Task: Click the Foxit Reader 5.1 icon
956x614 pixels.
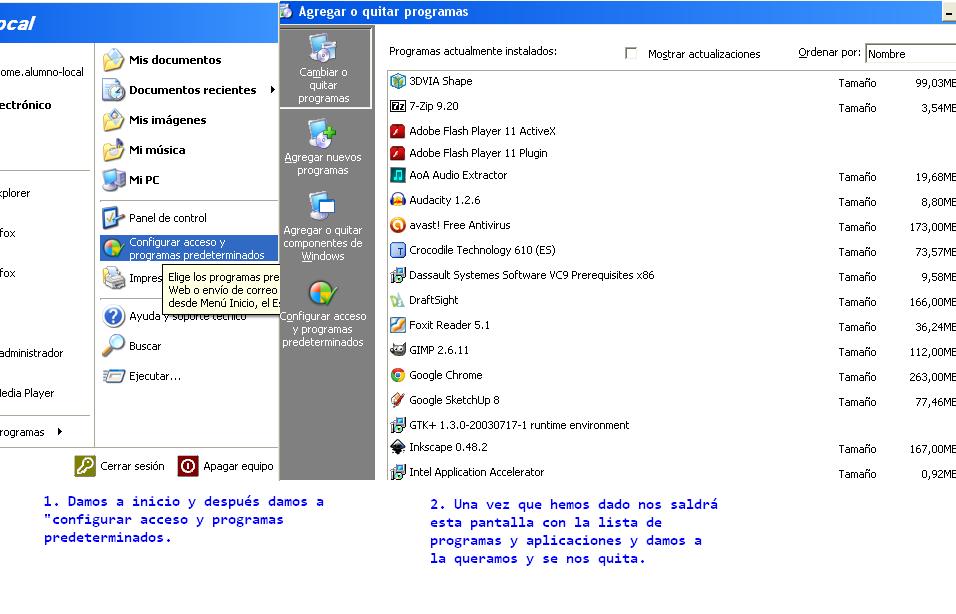Action: (398, 325)
